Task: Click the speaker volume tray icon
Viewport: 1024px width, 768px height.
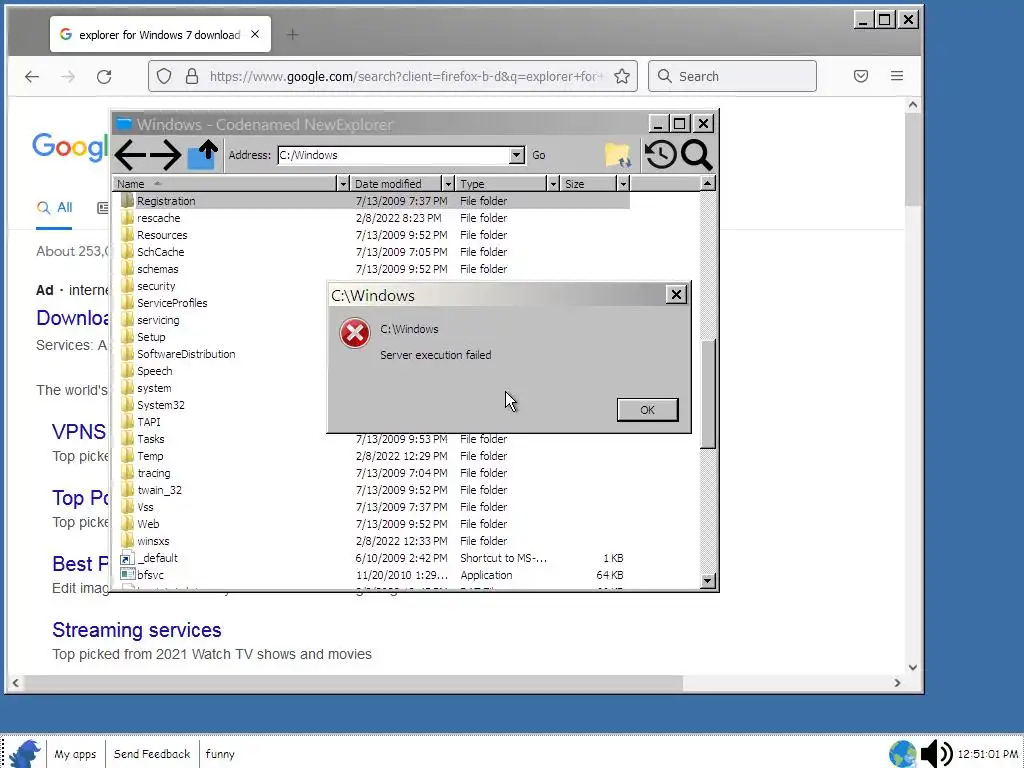Action: tap(936, 754)
